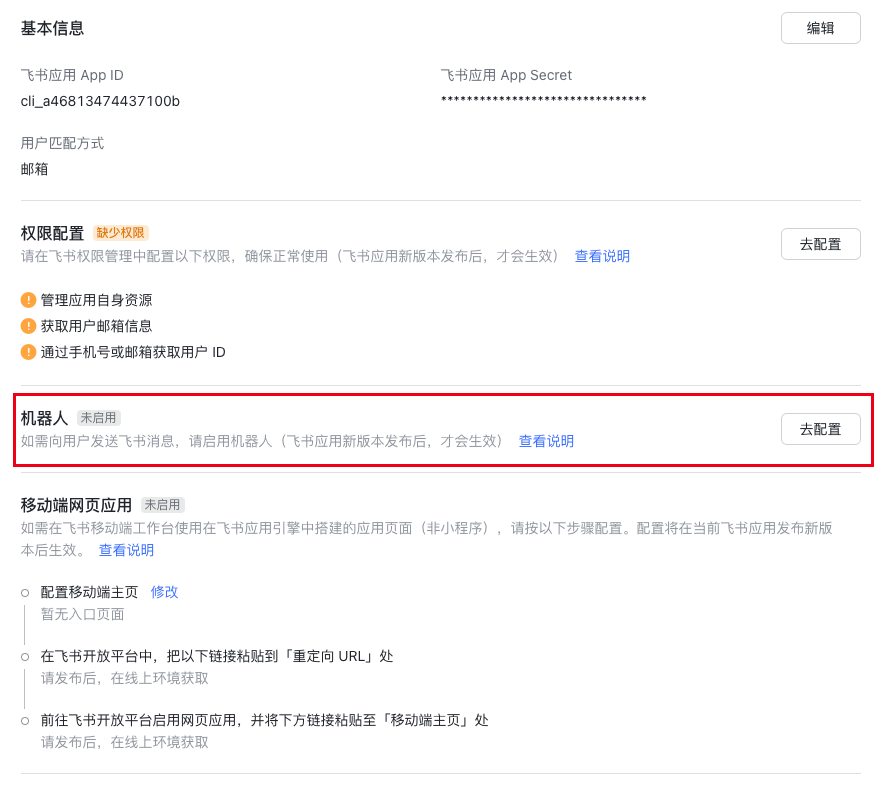Click 未启用 badge next to 移动端网页应用
The image size is (885, 788).
162,505
